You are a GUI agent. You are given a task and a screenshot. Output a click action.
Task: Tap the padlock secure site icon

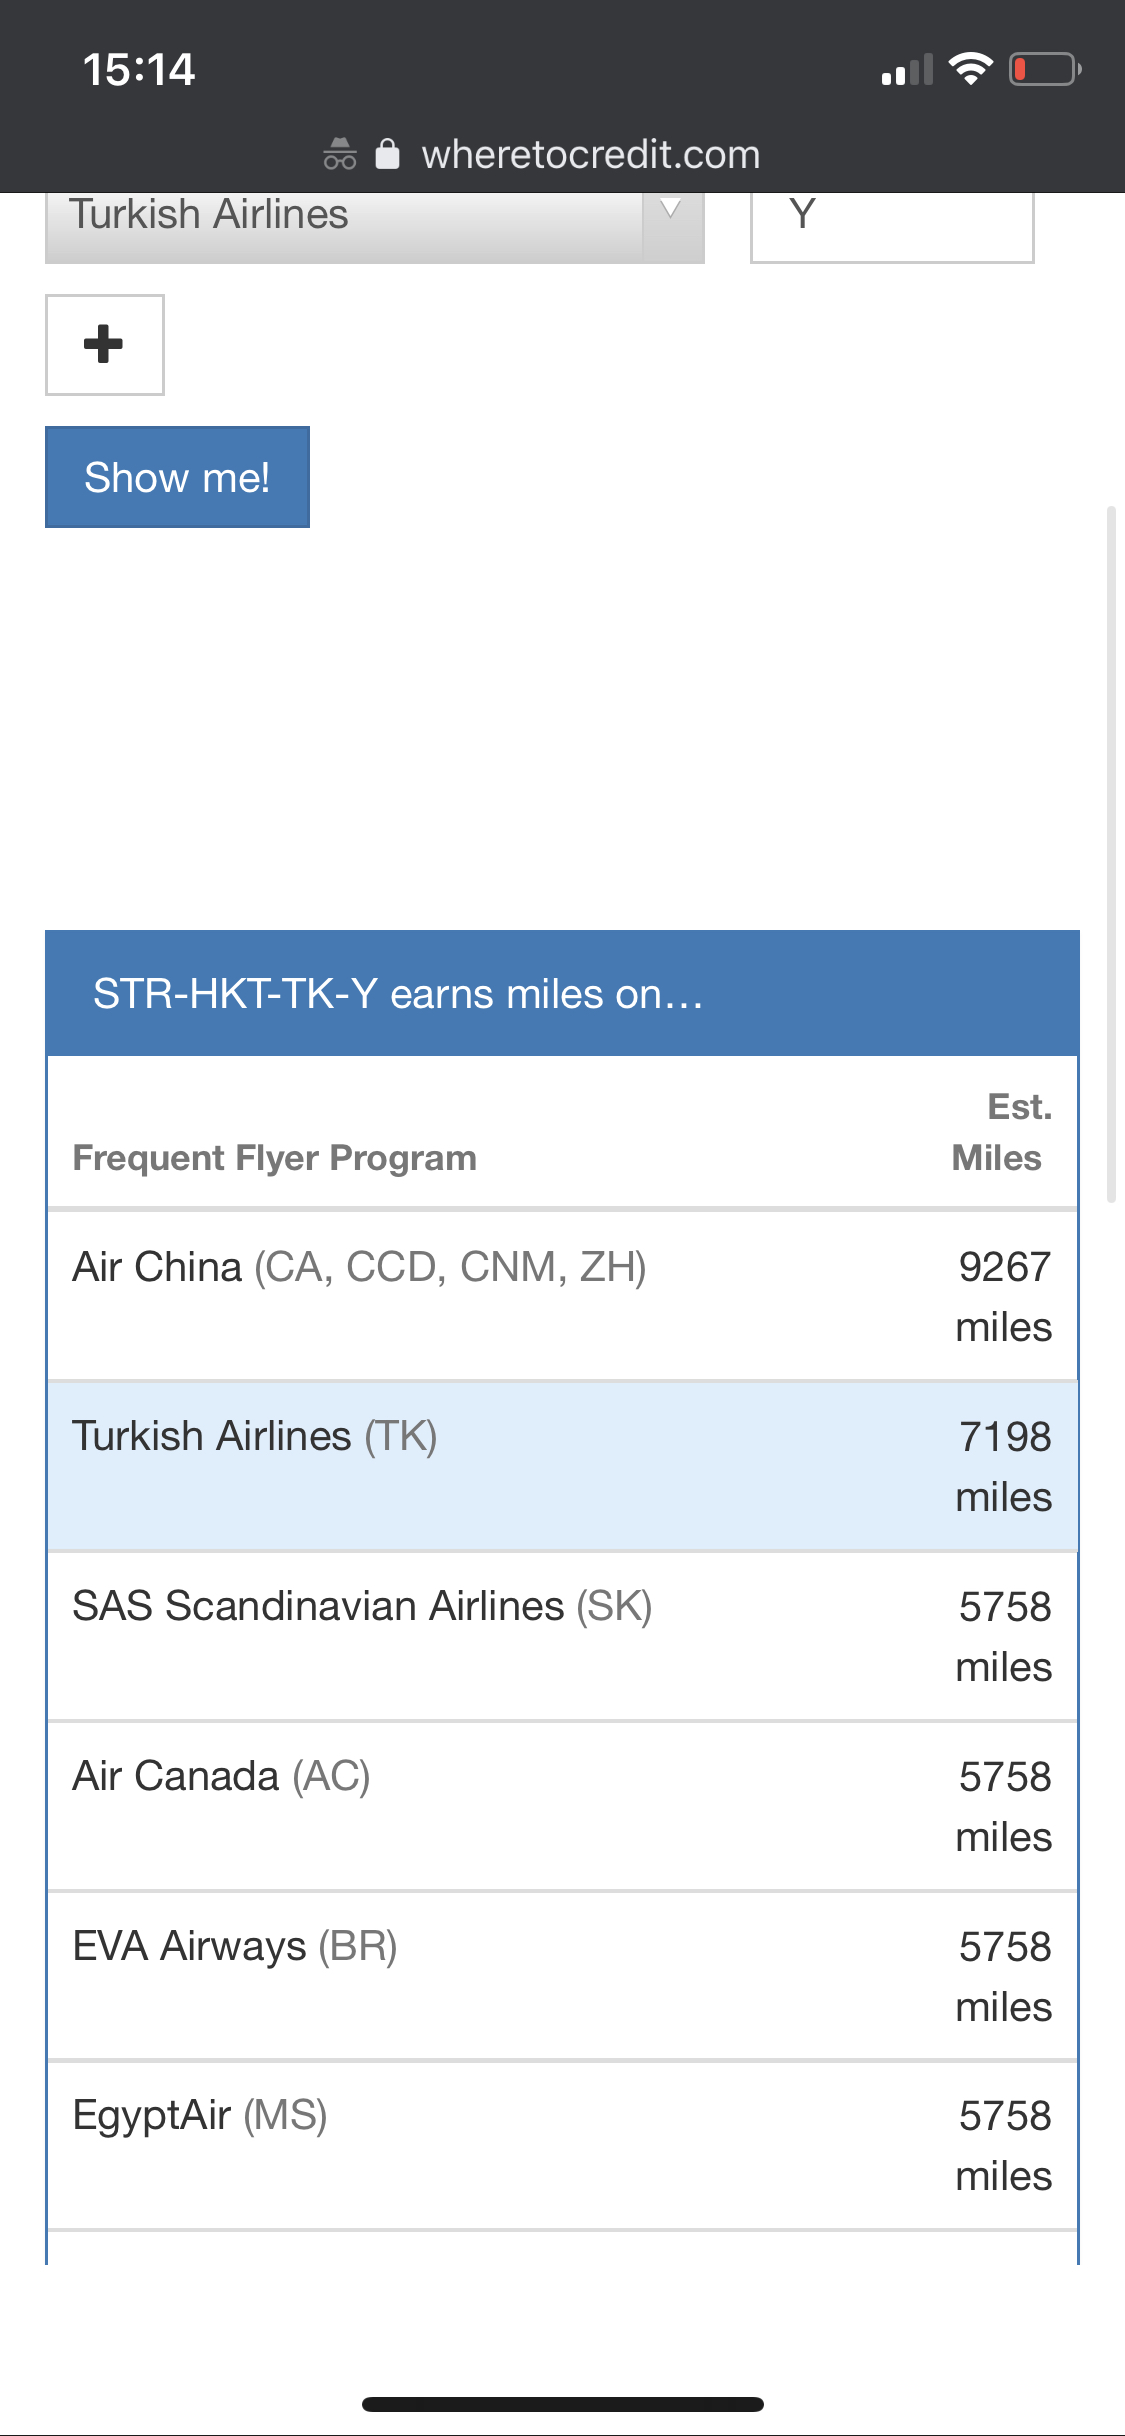point(388,154)
